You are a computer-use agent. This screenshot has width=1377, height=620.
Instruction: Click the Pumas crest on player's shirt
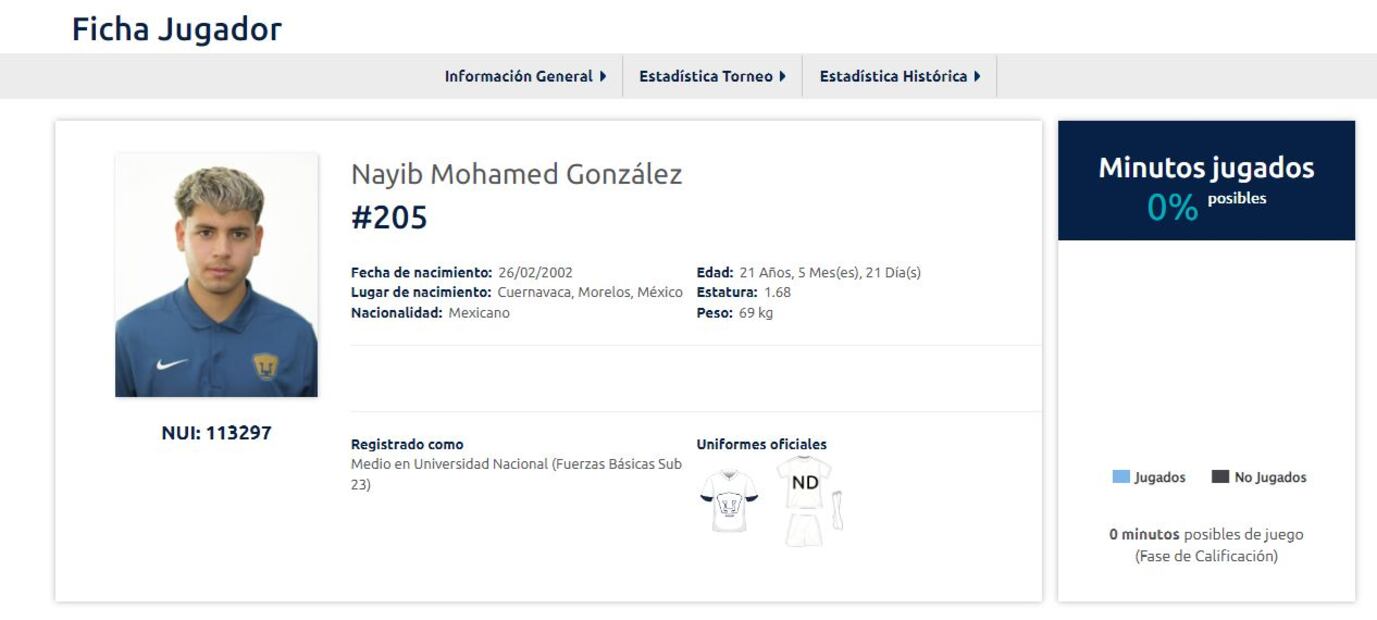265,366
